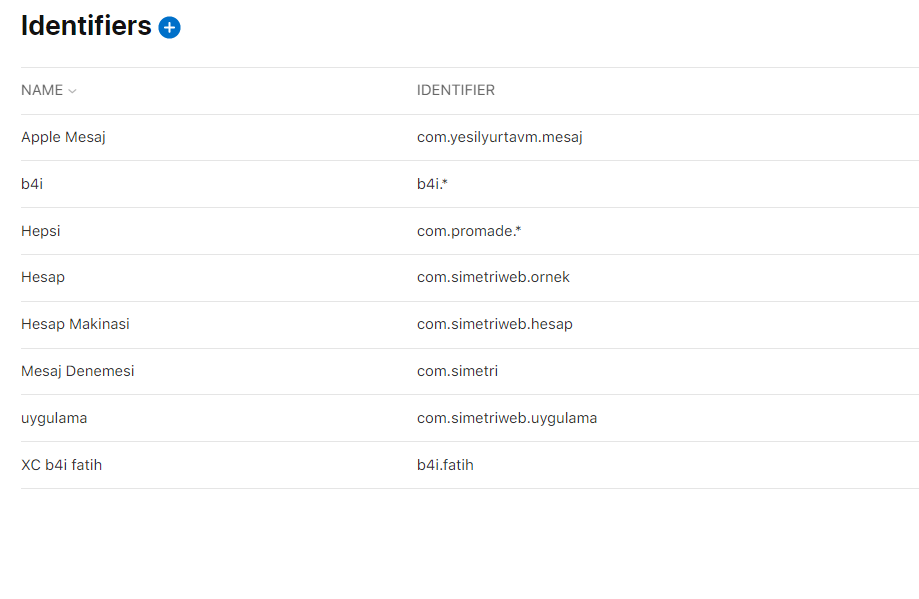Select the uygulama identifier
The image size is (919, 599).
pyautogui.click(x=54, y=418)
